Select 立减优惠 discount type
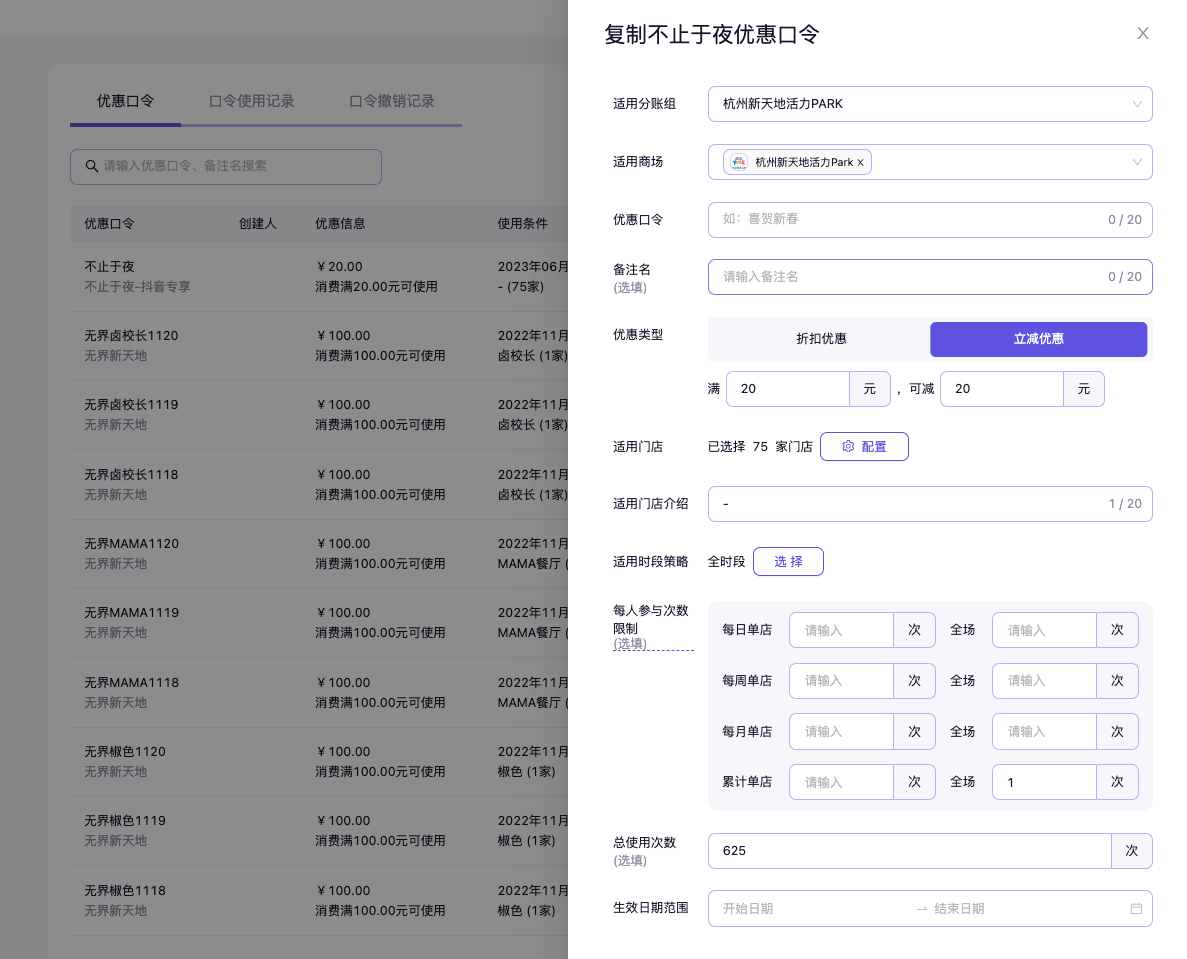 click(1038, 339)
